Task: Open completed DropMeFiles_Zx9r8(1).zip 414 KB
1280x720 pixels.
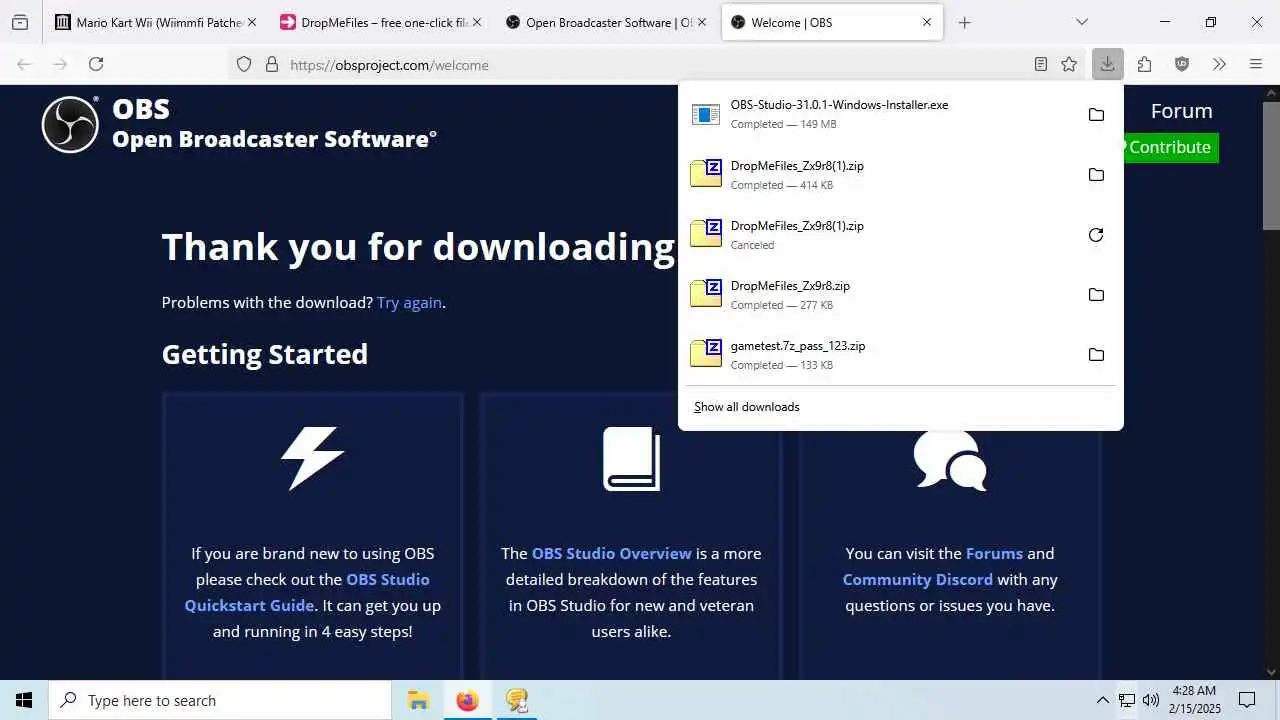Action: point(883,174)
